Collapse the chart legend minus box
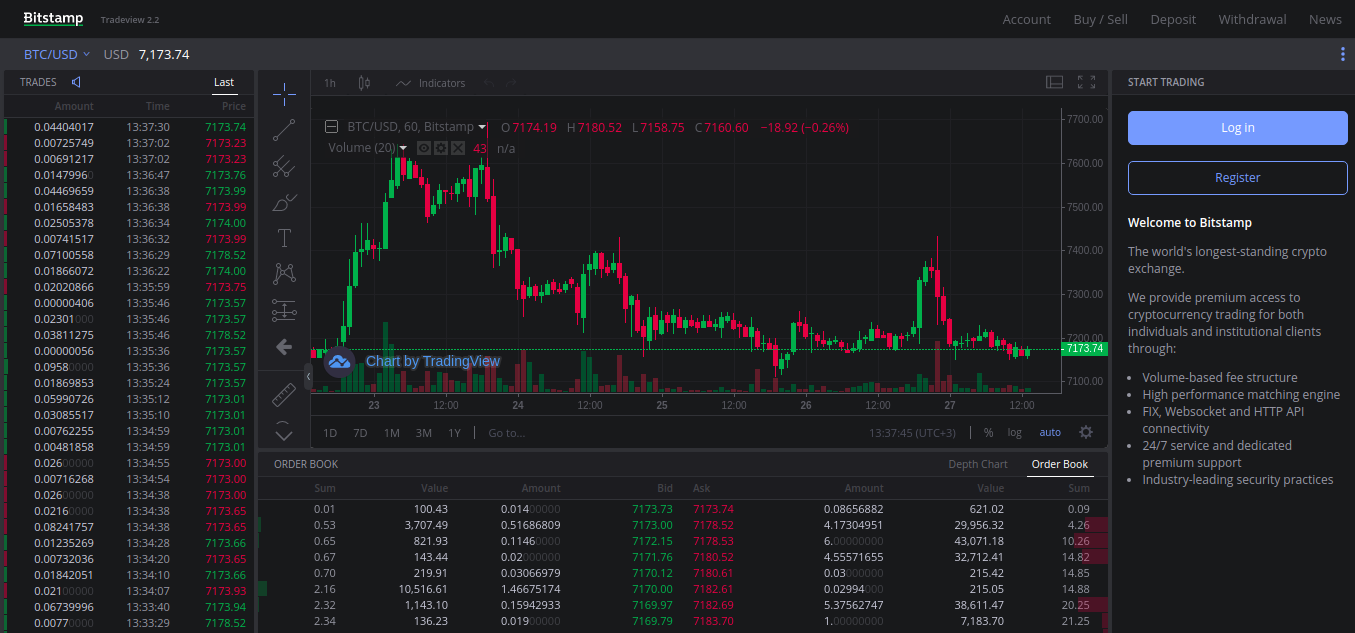 [x=332, y=127]
